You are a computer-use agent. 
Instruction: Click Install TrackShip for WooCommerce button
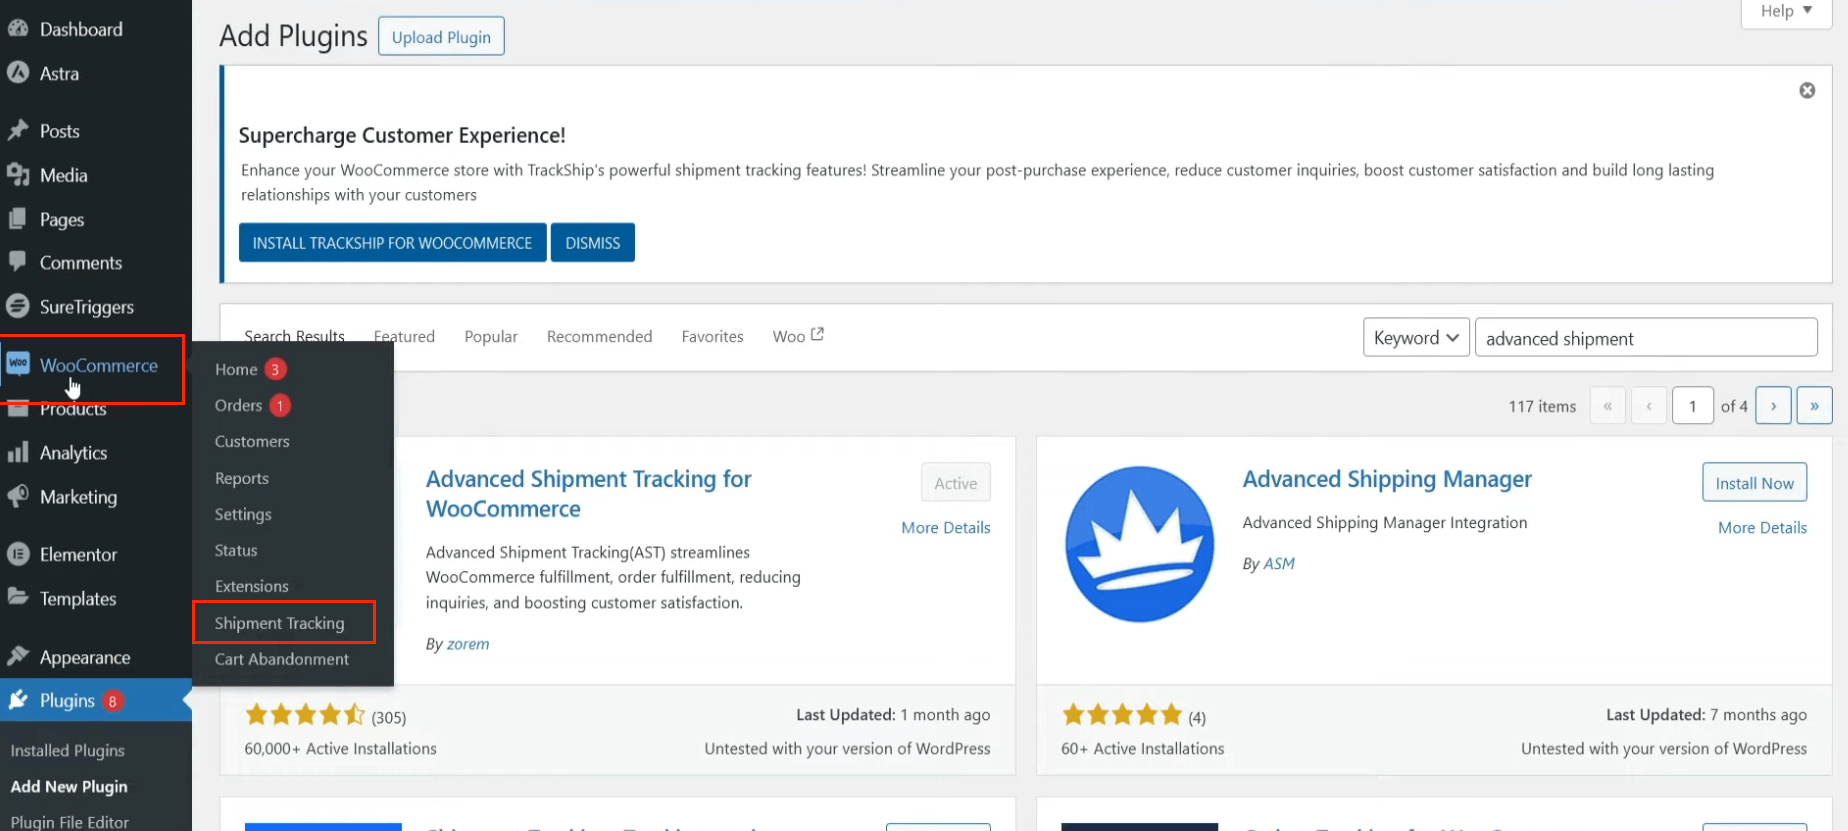coord(392,243)
